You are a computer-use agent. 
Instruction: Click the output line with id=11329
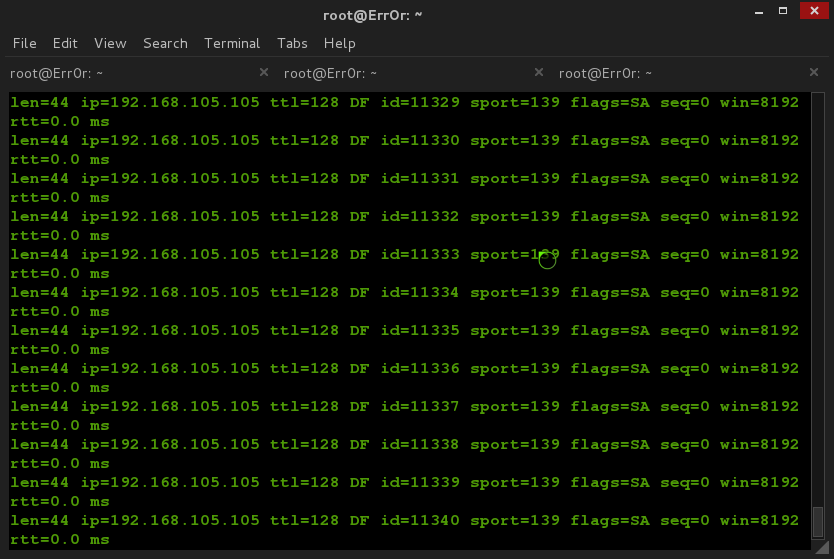pos(405,103)
